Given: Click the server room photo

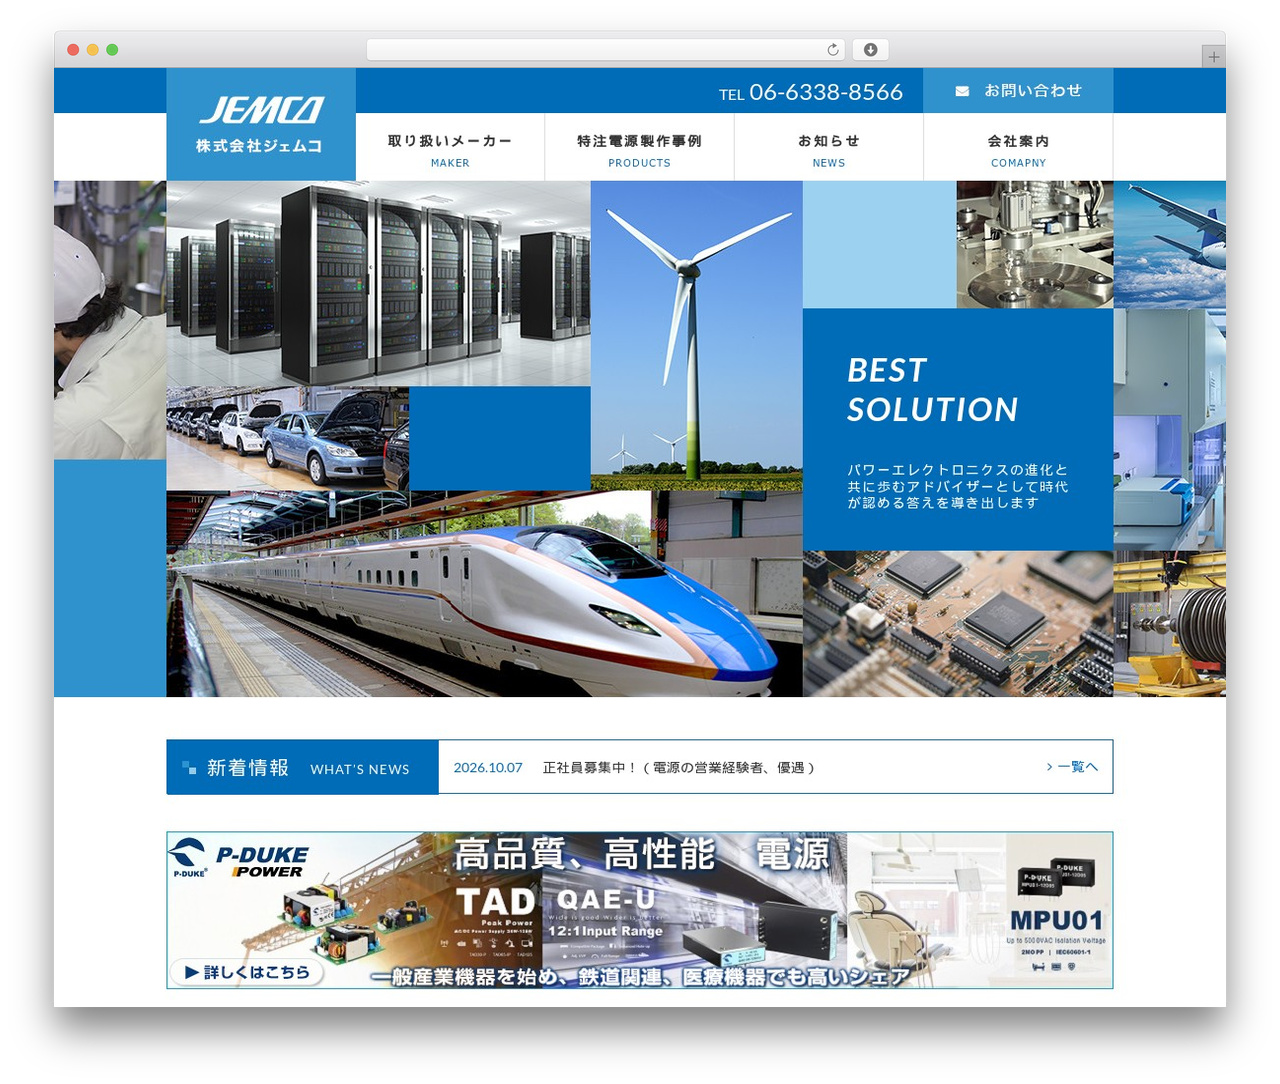Looking at the screenshot, I should point(379,283).
